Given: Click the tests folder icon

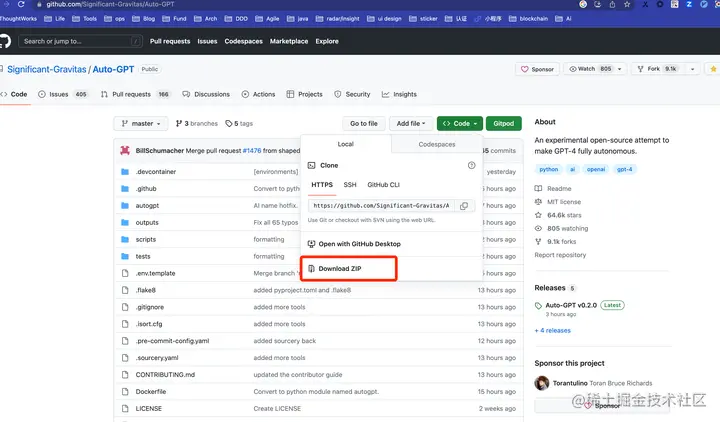Looking at the screenshot, I should tap(125, 256).
